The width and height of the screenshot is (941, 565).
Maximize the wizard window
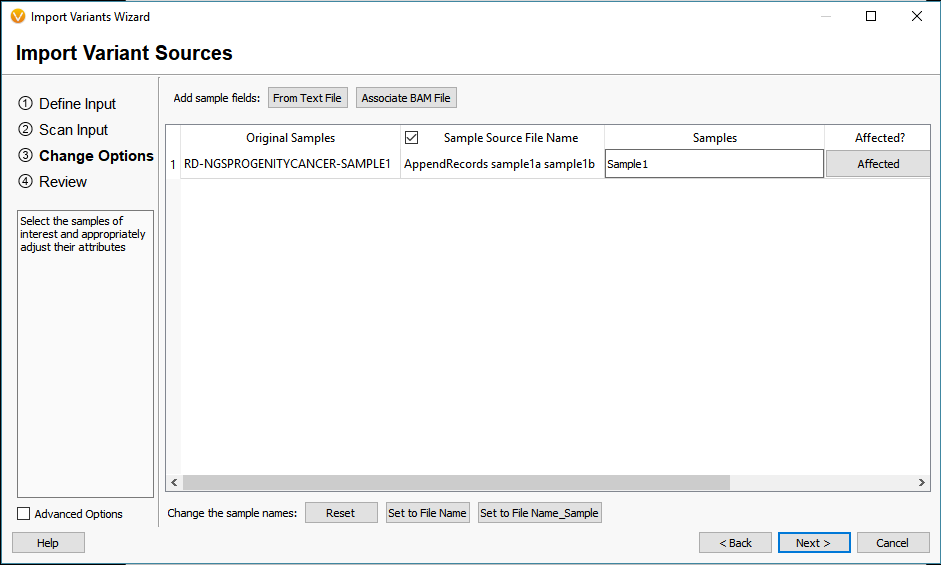click(x=871, y=16)
